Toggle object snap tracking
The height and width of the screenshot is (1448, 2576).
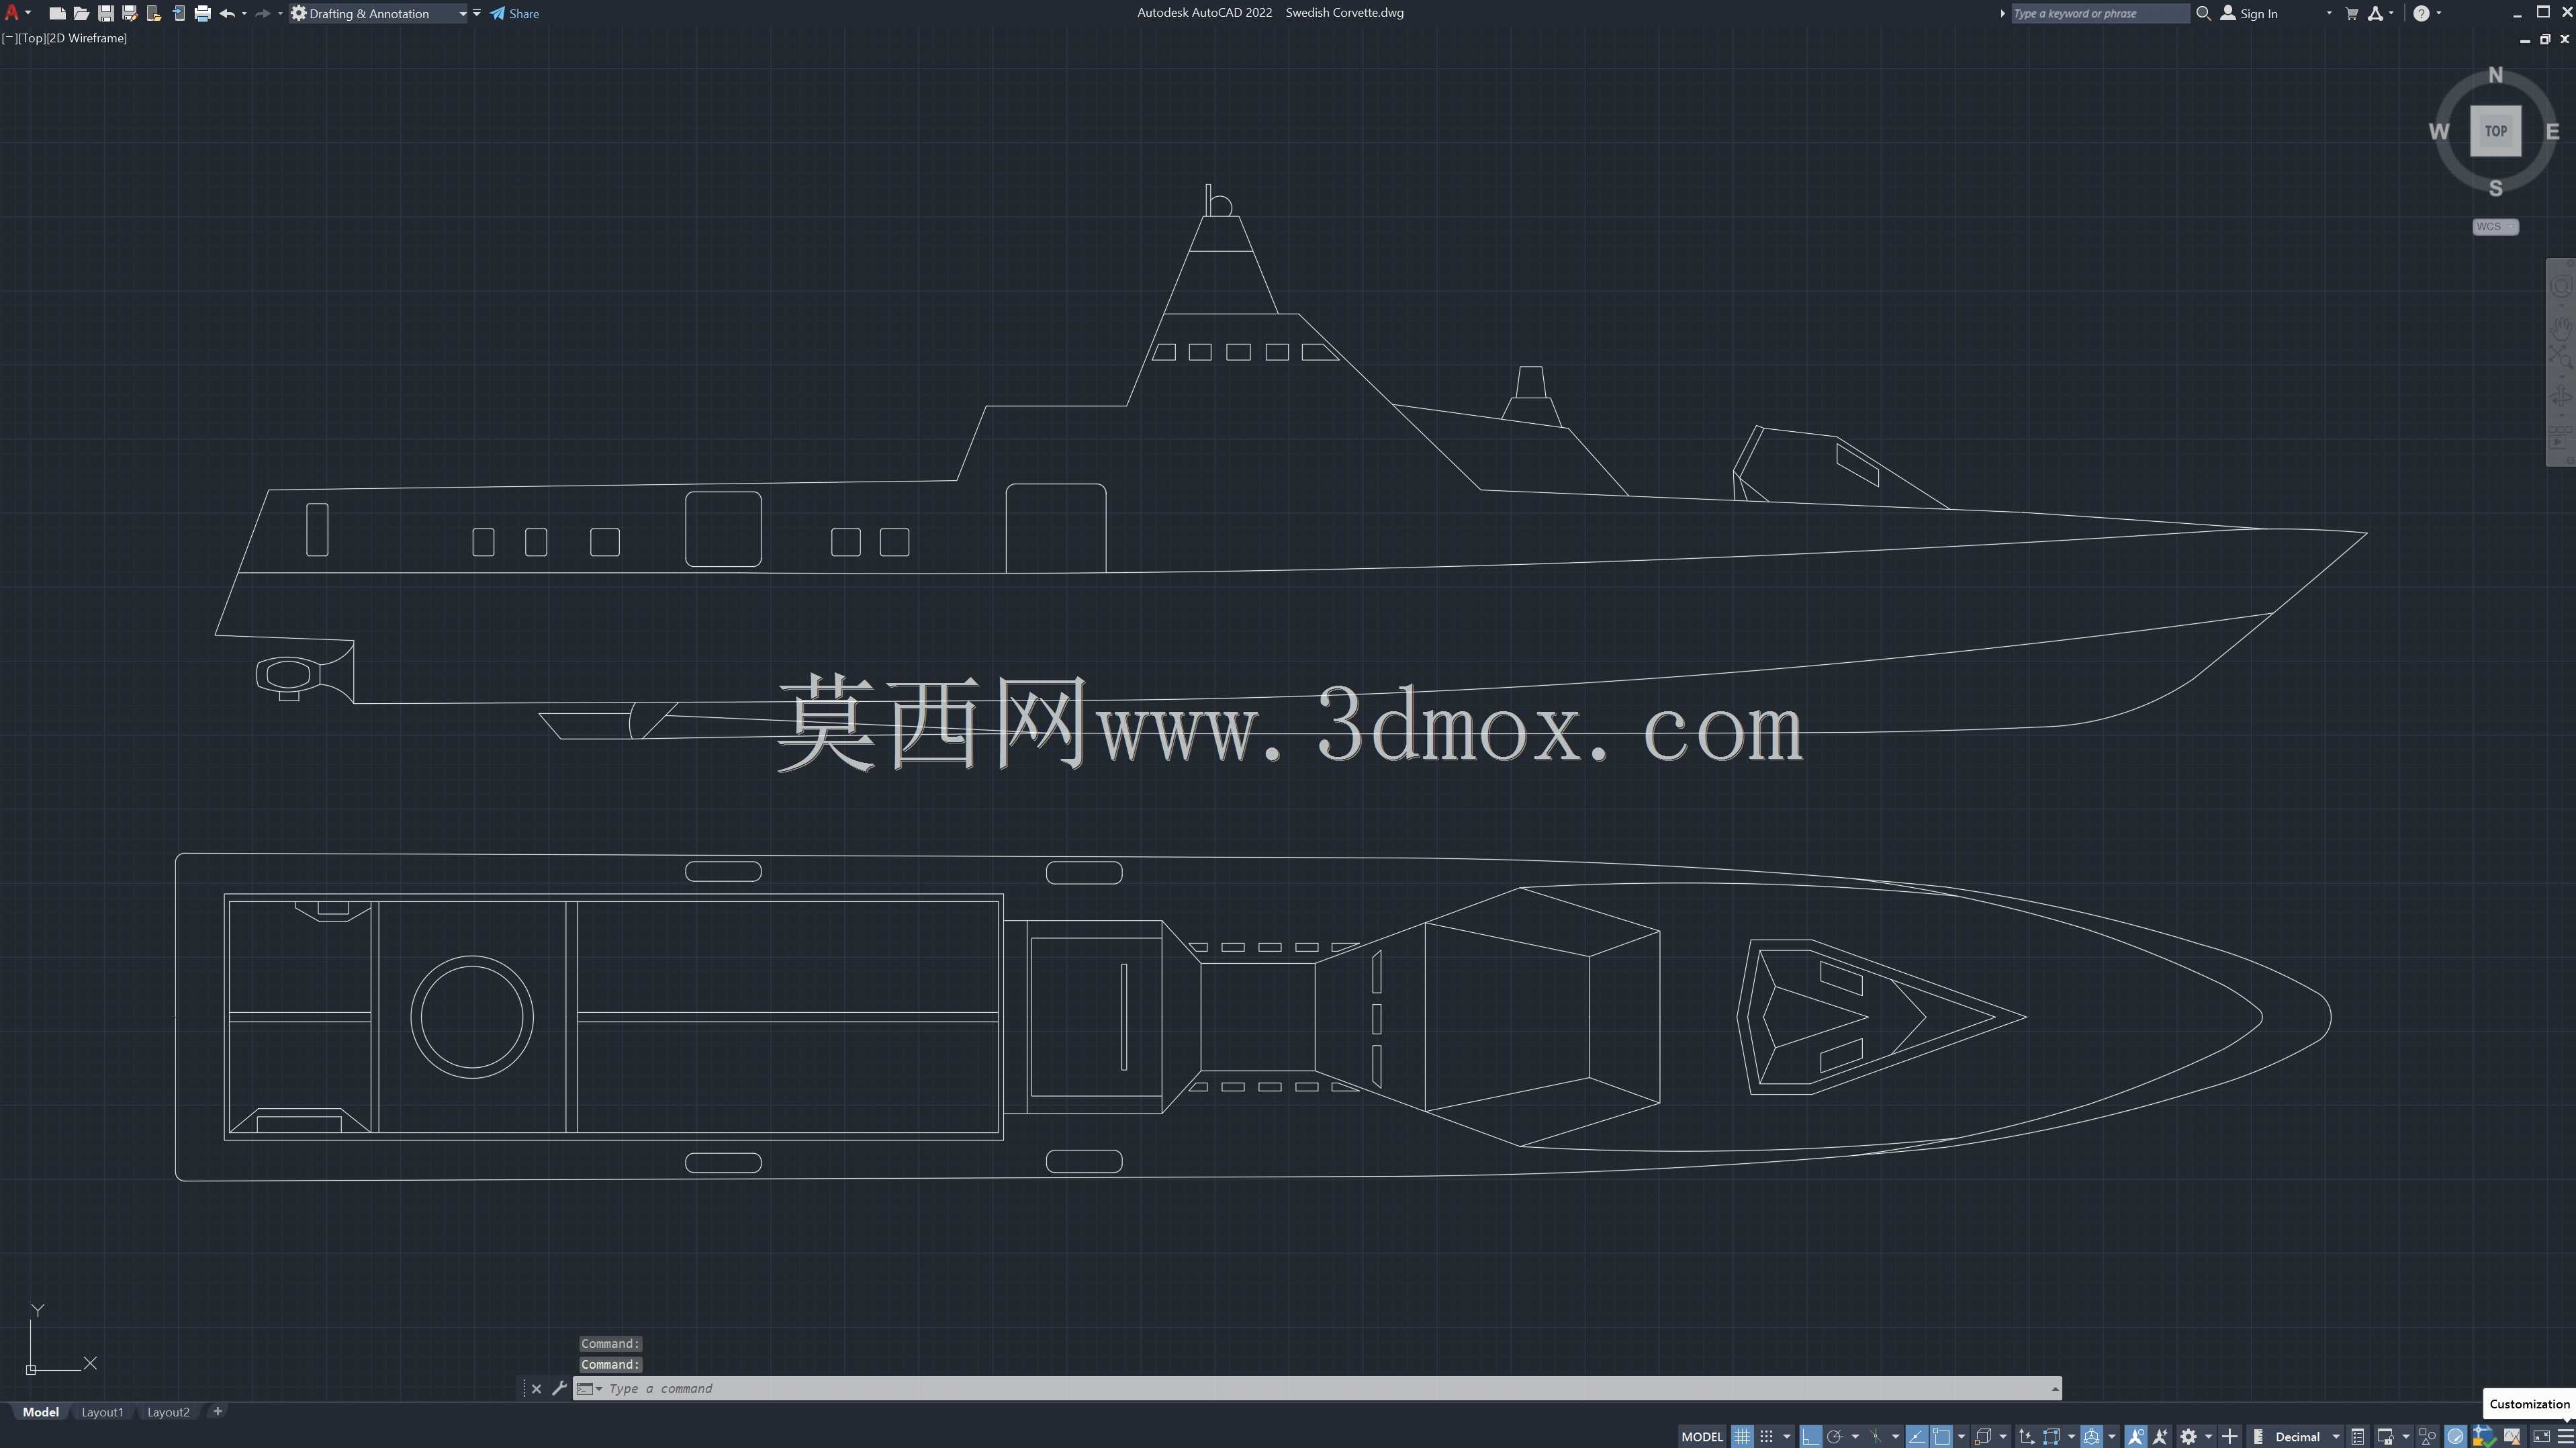point(1916,1437)
